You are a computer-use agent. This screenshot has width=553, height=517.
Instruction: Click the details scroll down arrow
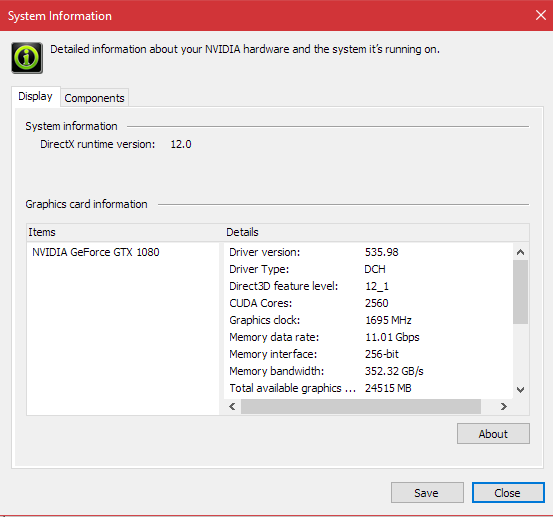pyautogui.click(x=520, y=390)
